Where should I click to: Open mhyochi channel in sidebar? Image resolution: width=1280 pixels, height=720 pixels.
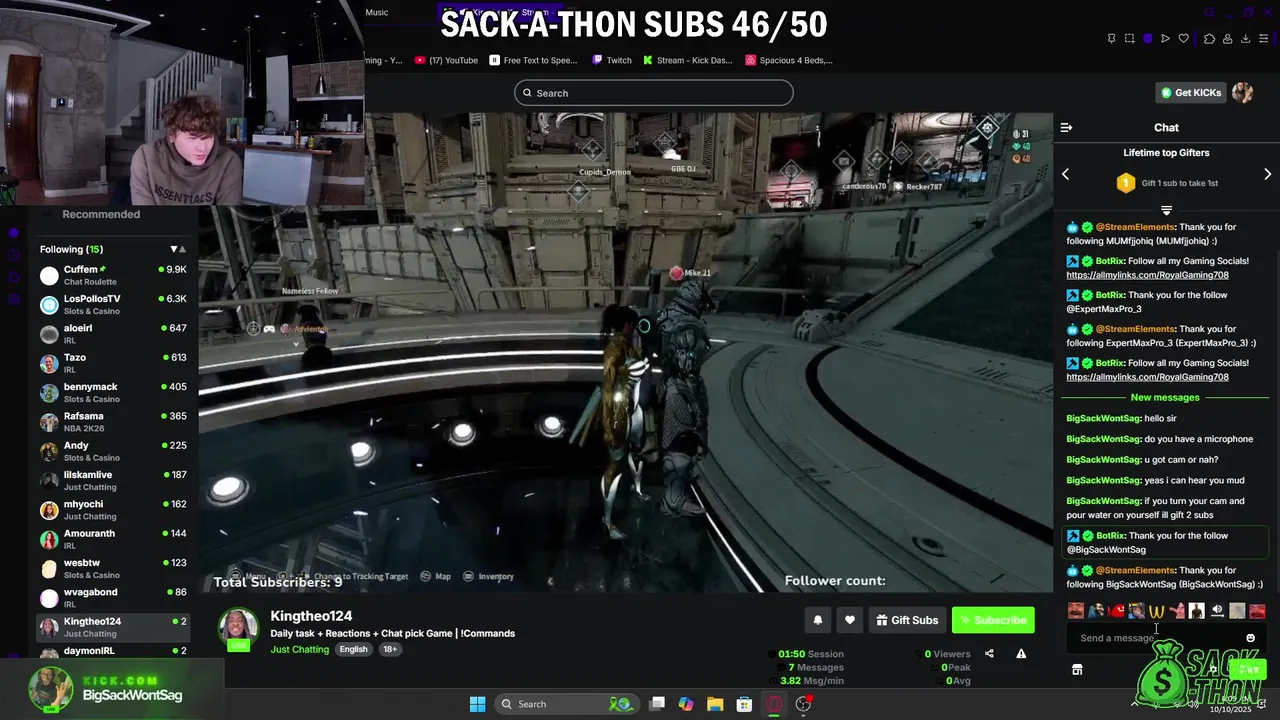[x=113, y=510]
